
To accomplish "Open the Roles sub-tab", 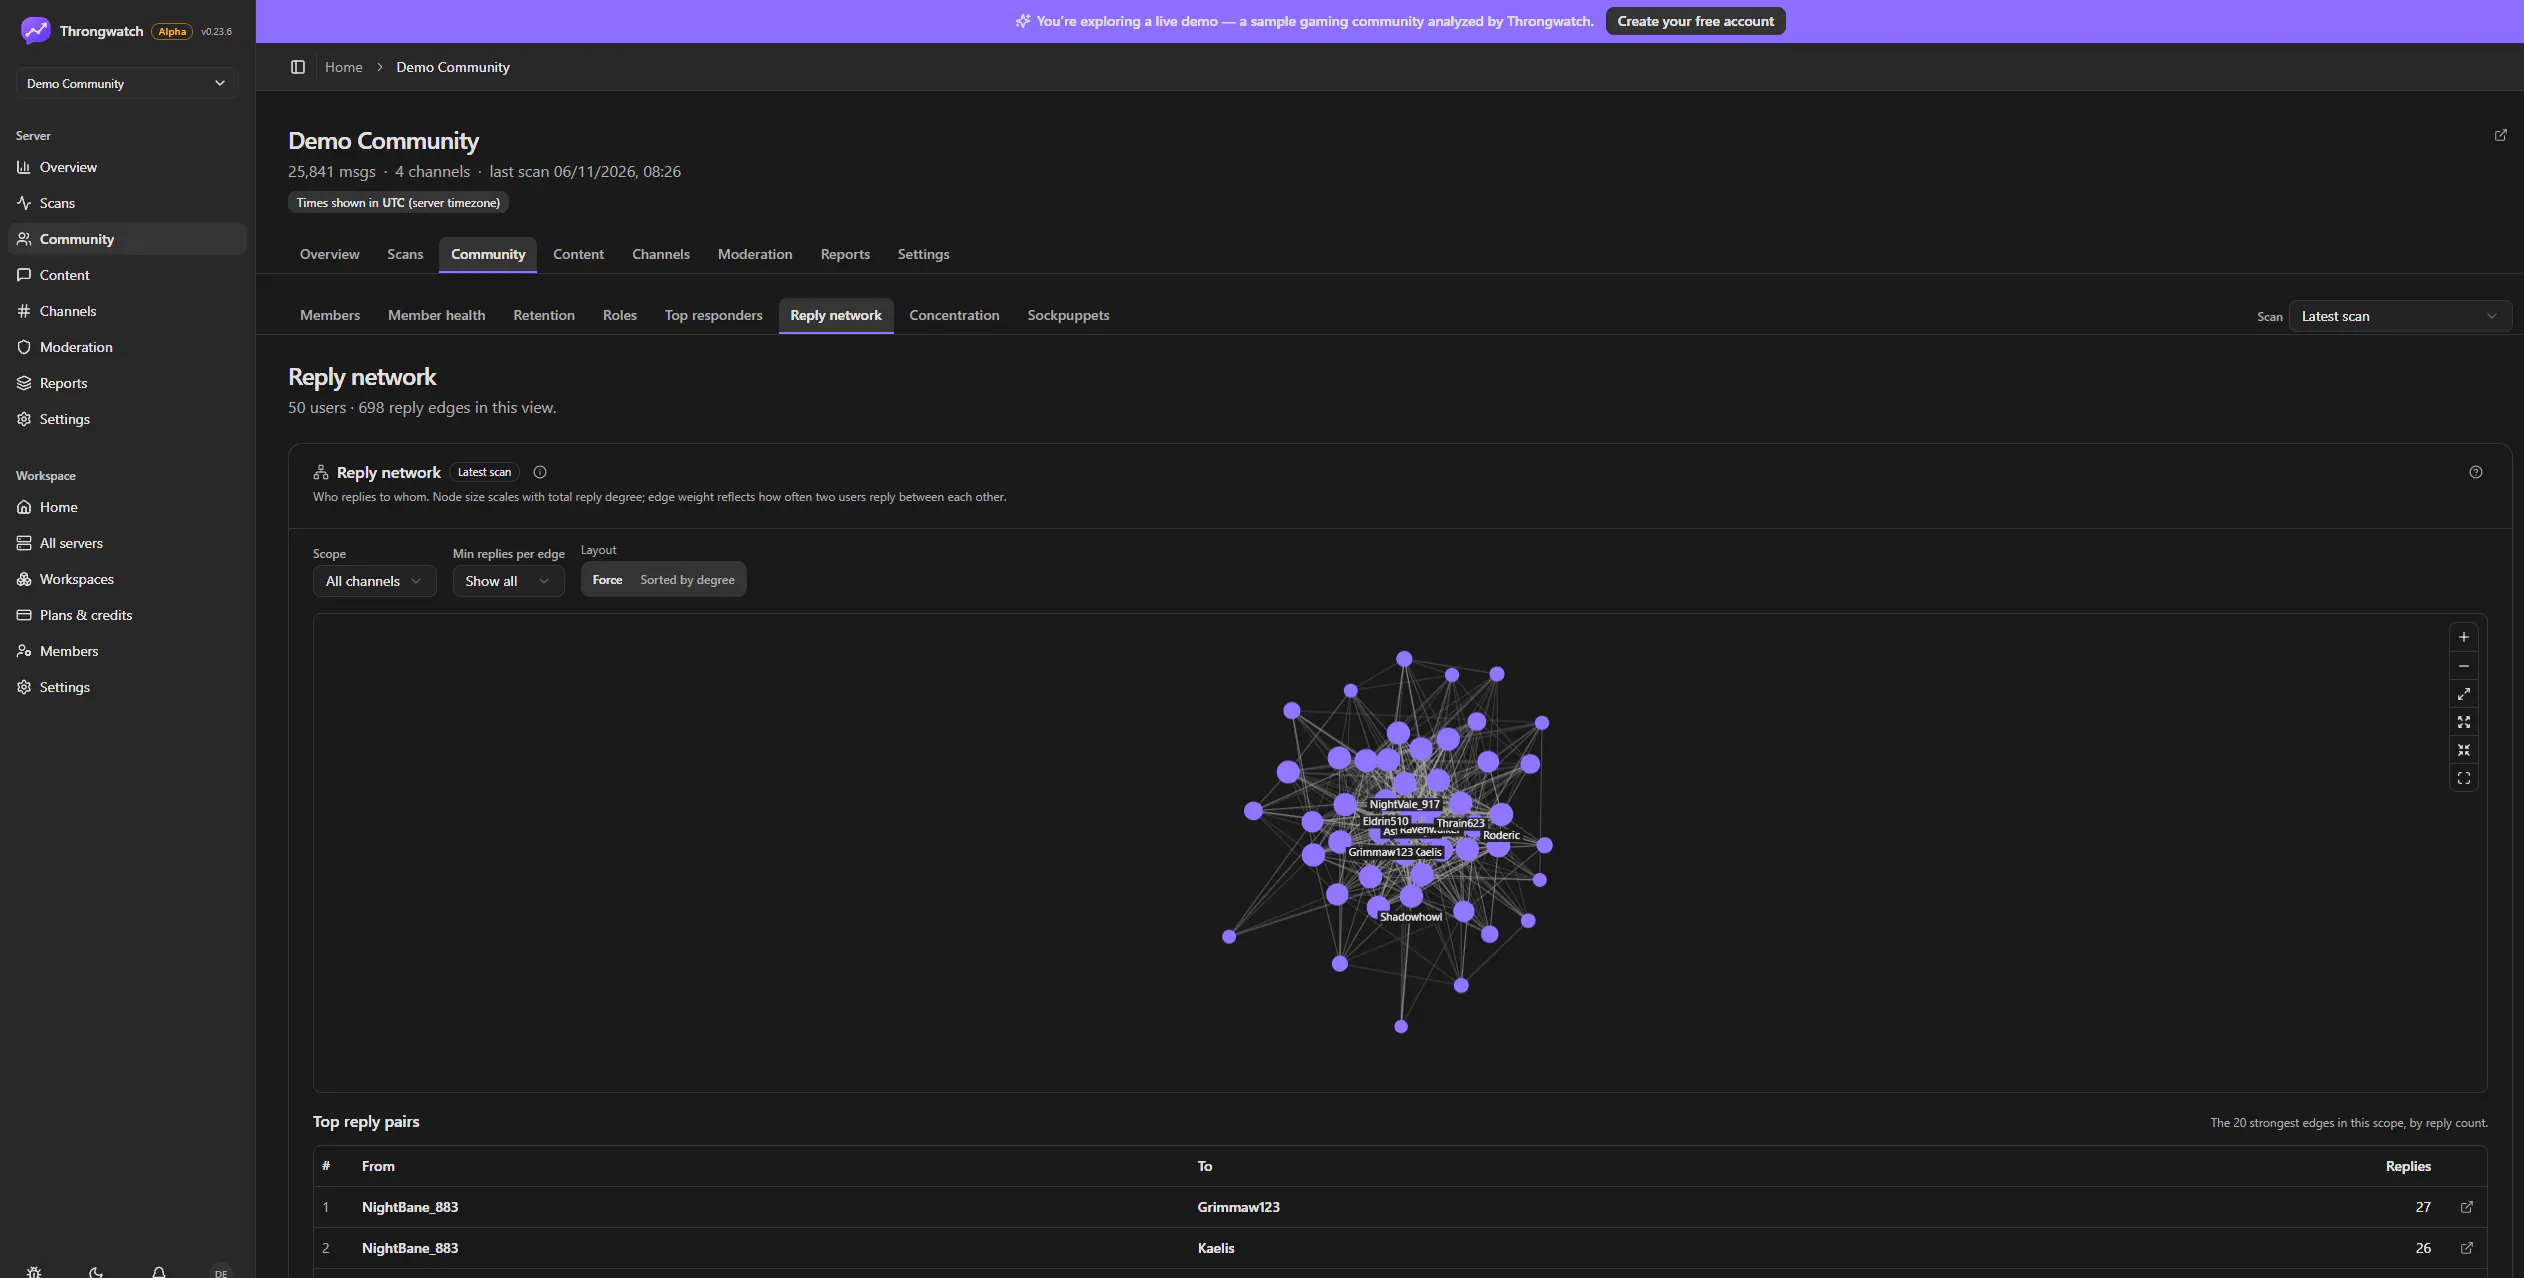I will (x=620, y=315).
